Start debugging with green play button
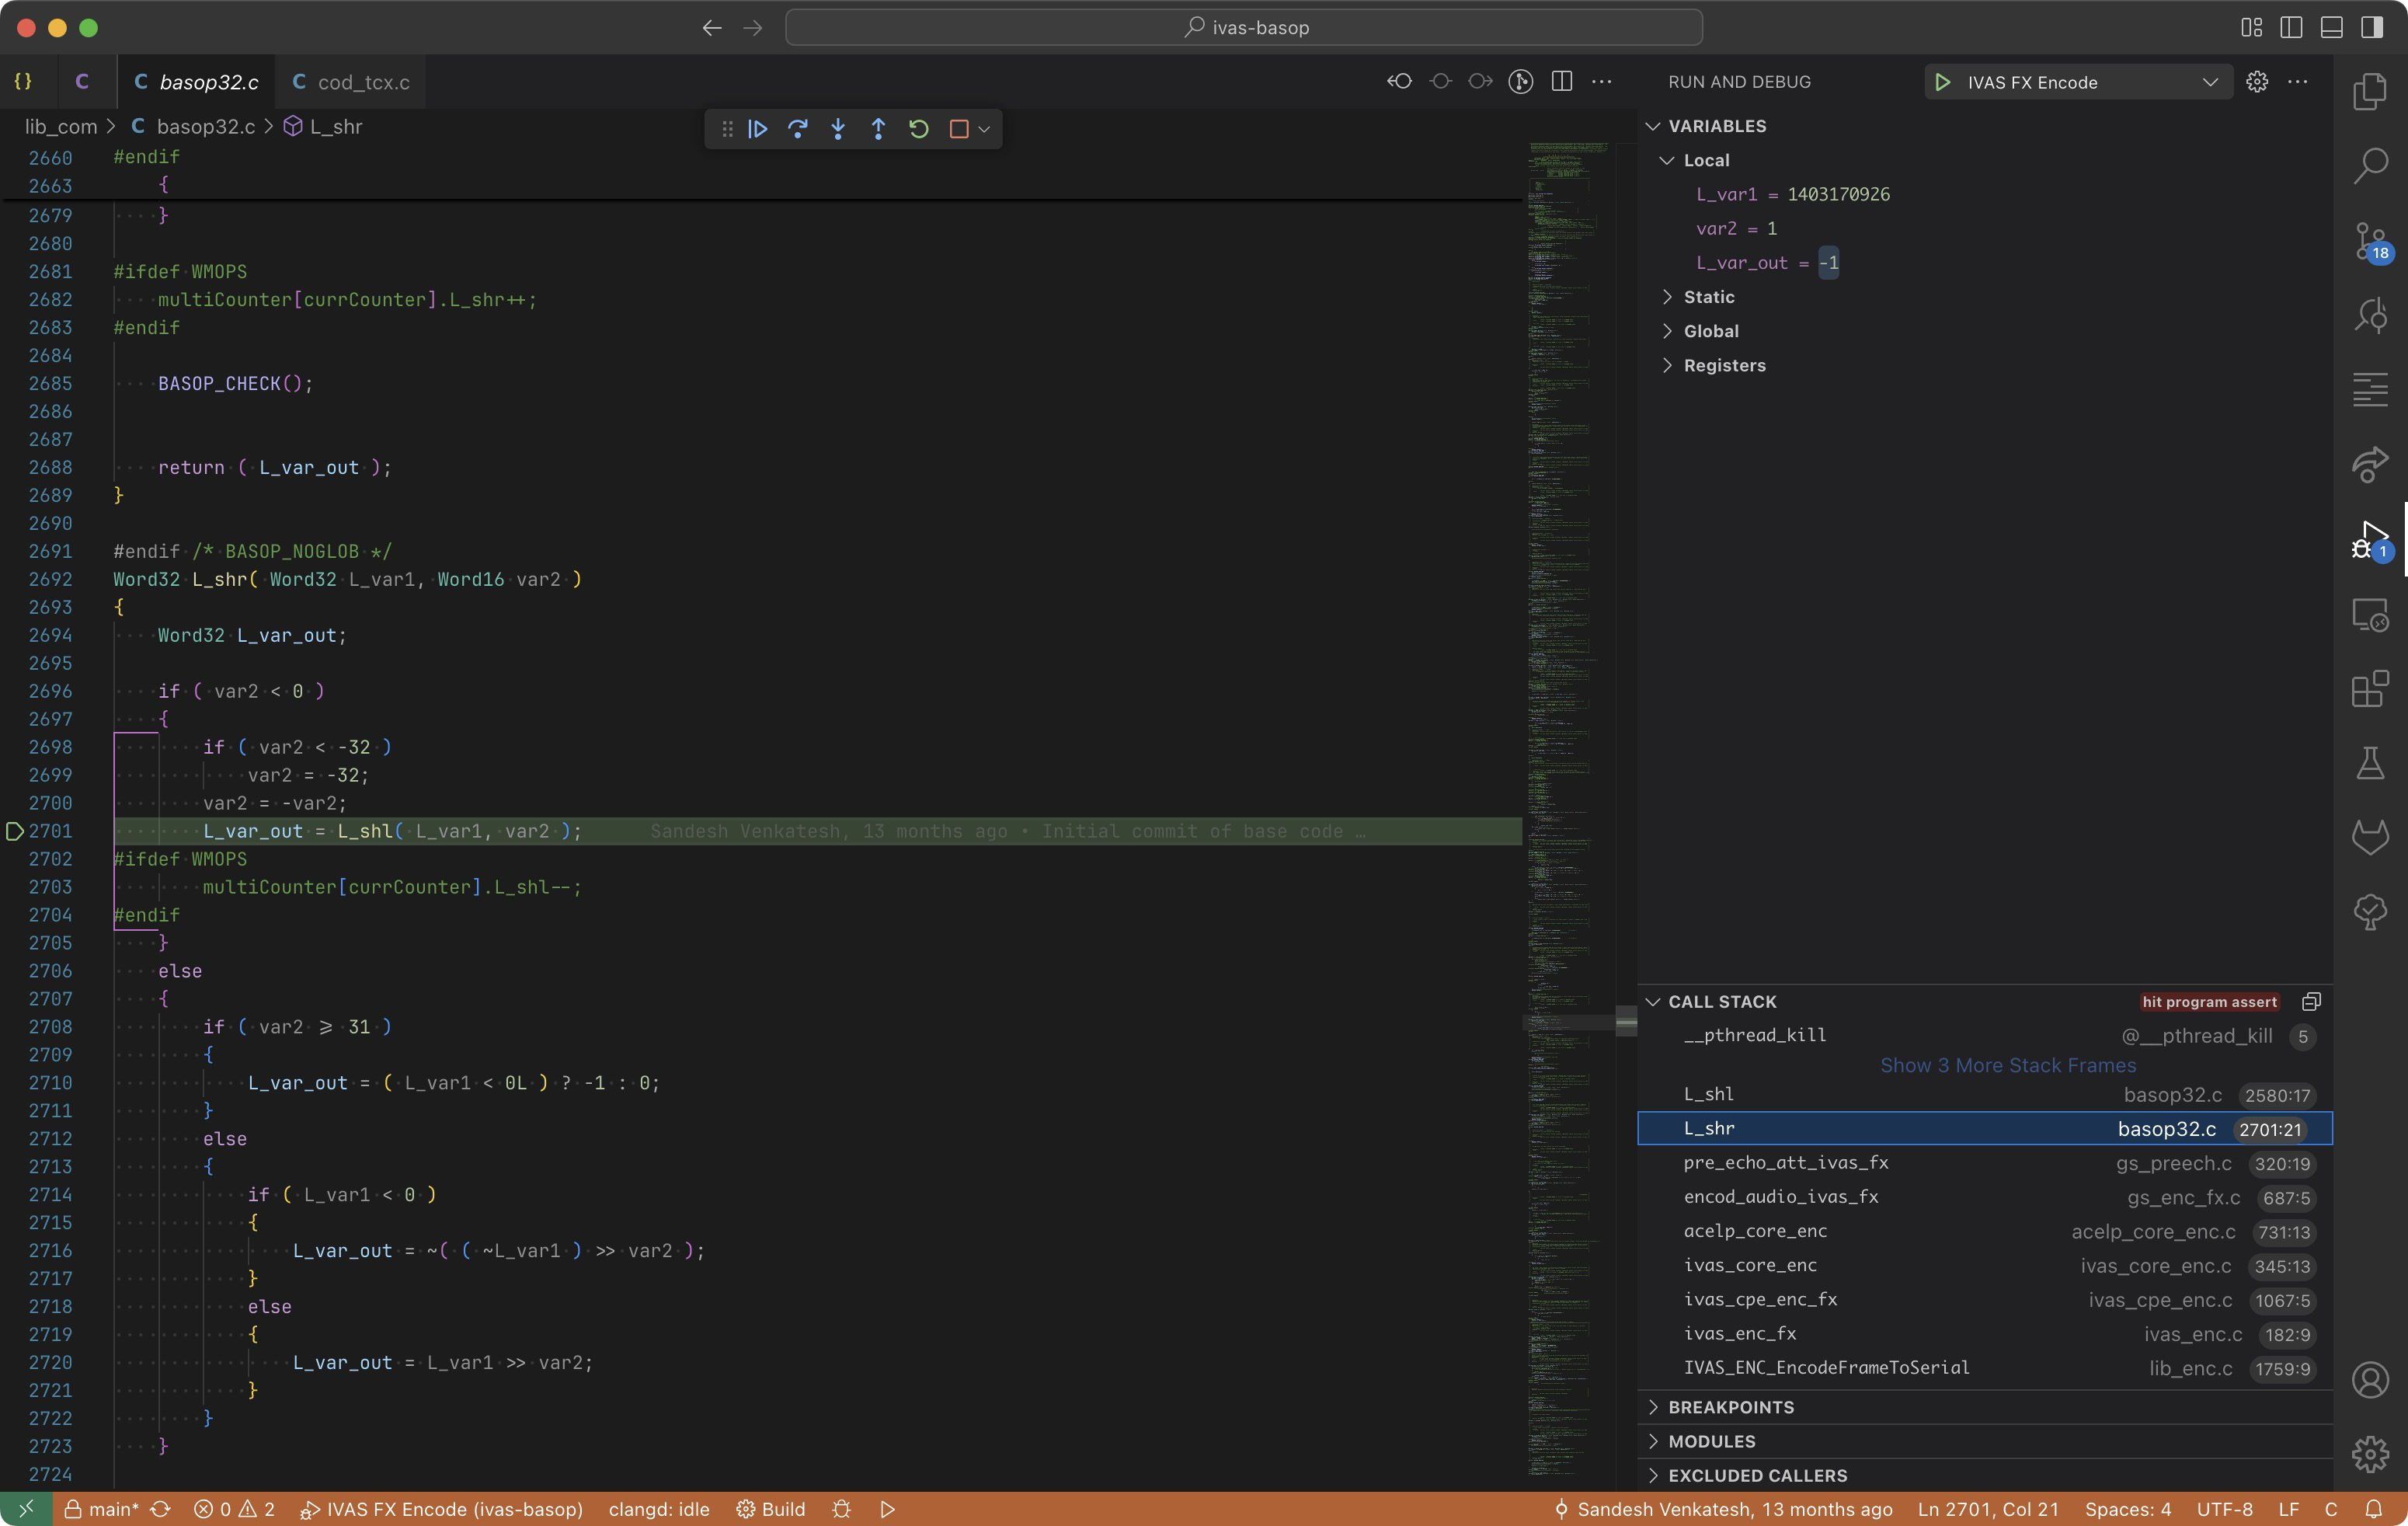 point(1942,82)
